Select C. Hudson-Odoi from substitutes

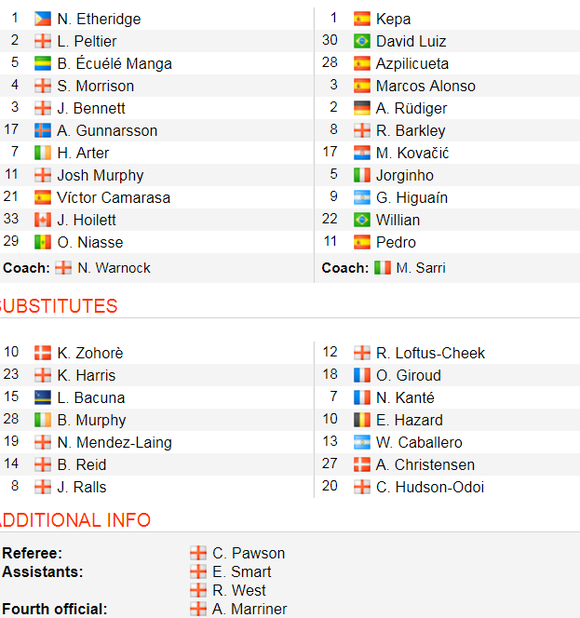tap(430, 487)
